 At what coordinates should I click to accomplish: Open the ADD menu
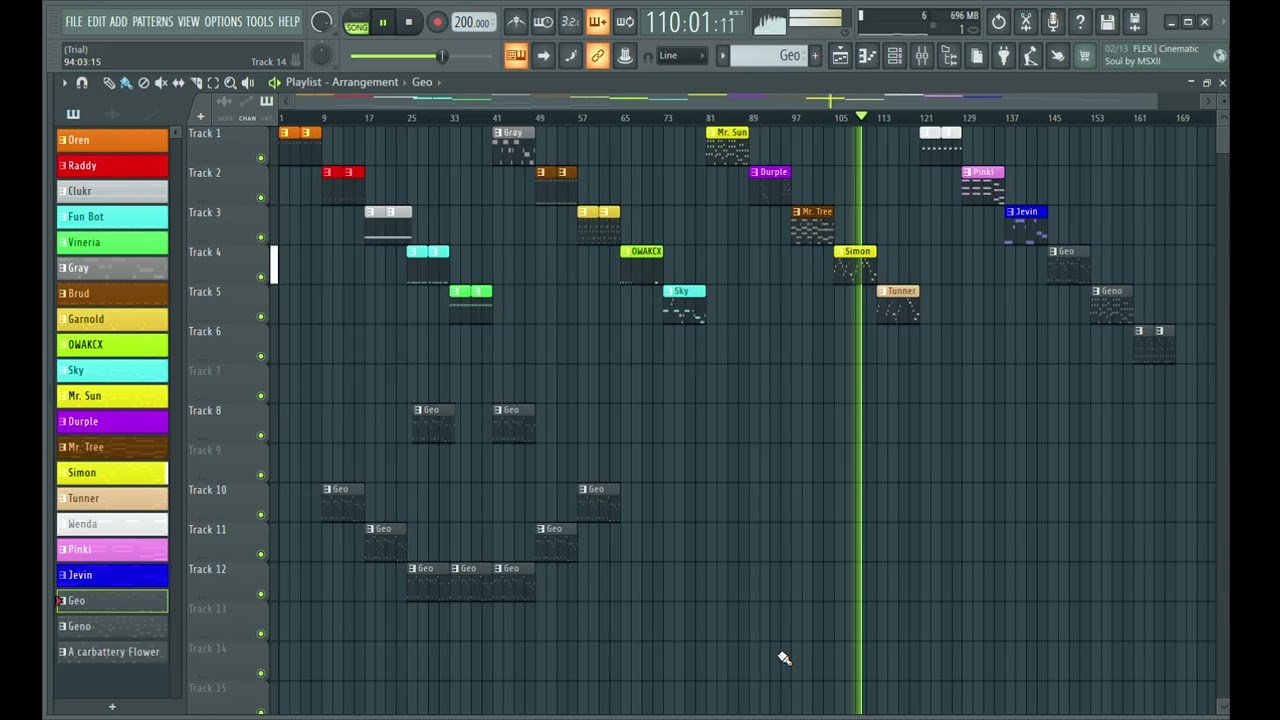pos(119,21)
